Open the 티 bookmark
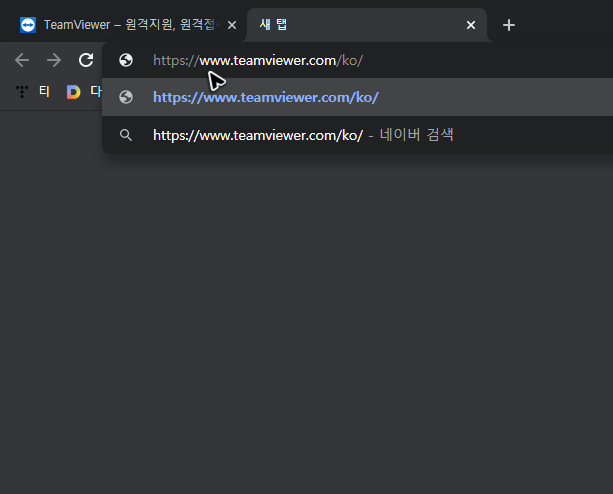This screenshot has width=613, height=494. (44, 91)
